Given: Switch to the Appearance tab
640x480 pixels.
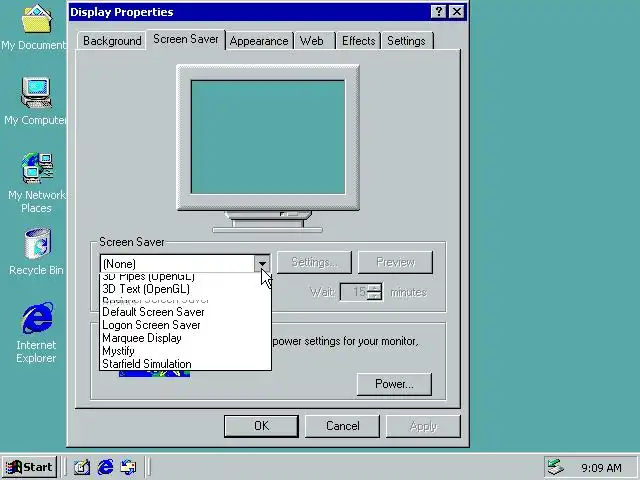Looking at the screenshot, I should click(x=259, y=41).
